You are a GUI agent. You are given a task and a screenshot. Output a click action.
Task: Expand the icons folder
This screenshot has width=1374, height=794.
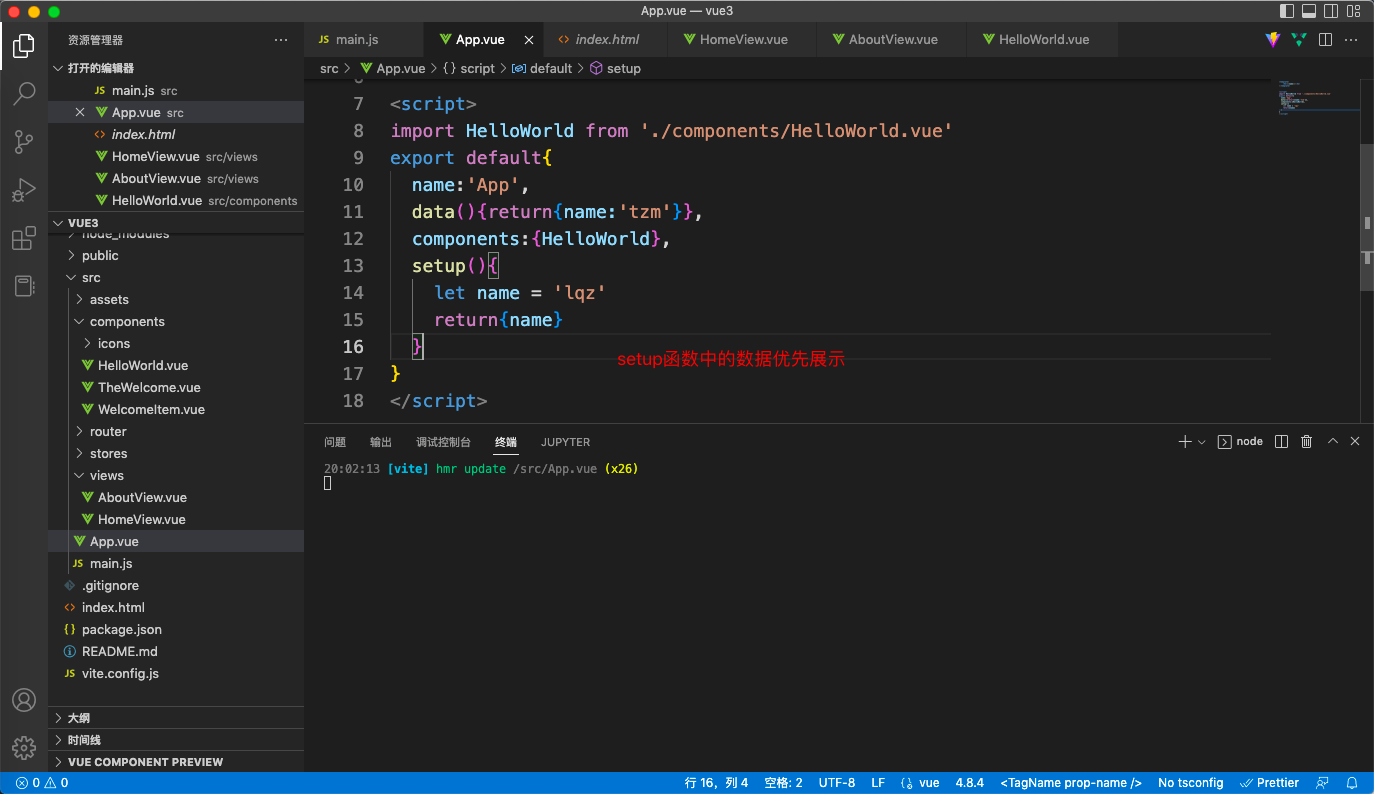[175, 344]
